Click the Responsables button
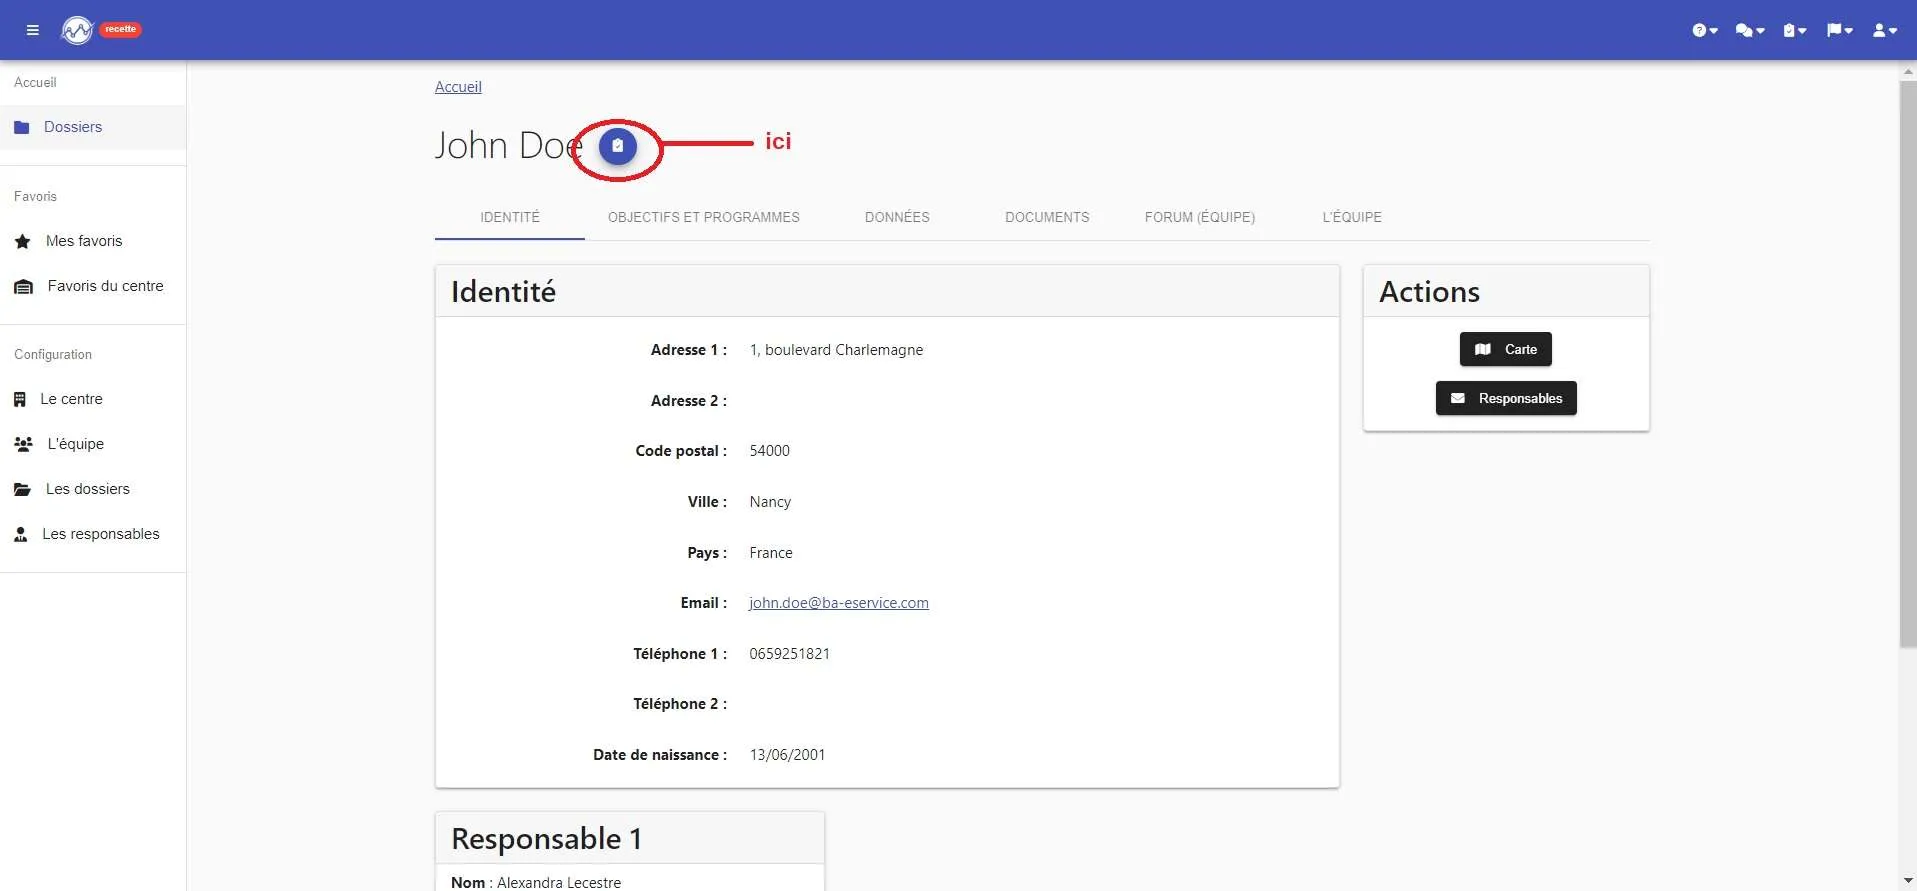 pyautogui.click(x=1506, y=398)
